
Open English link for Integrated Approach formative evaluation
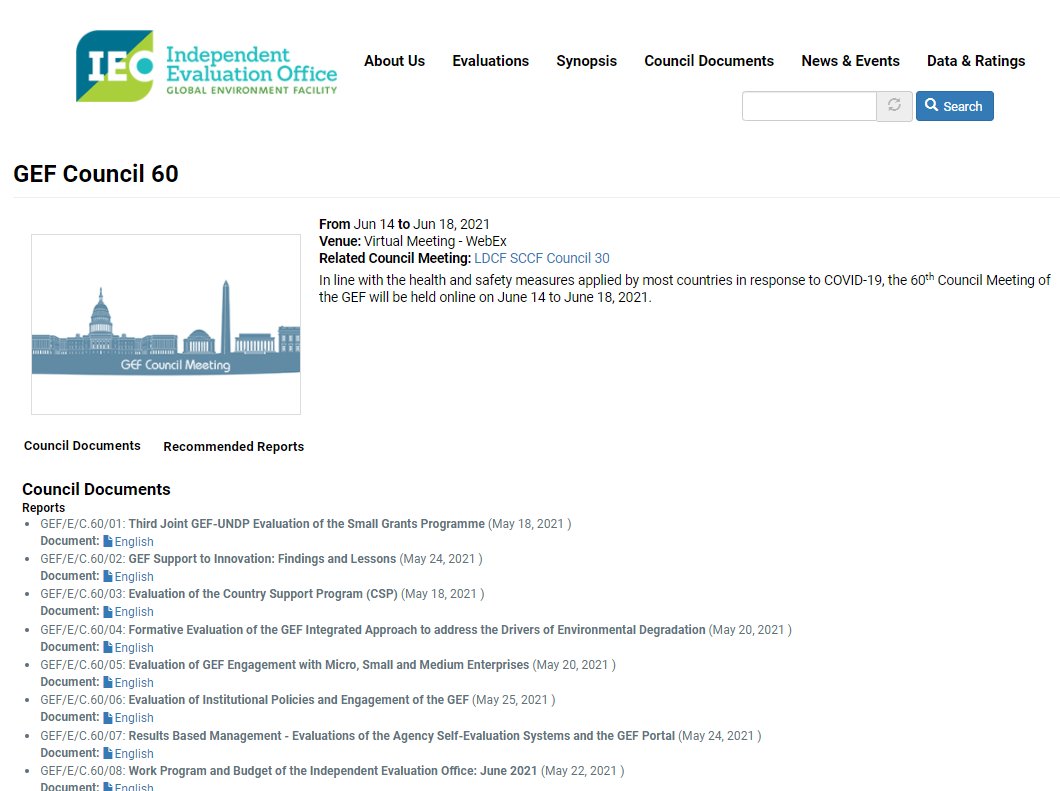pyautogui.click(x=134, y=648)
